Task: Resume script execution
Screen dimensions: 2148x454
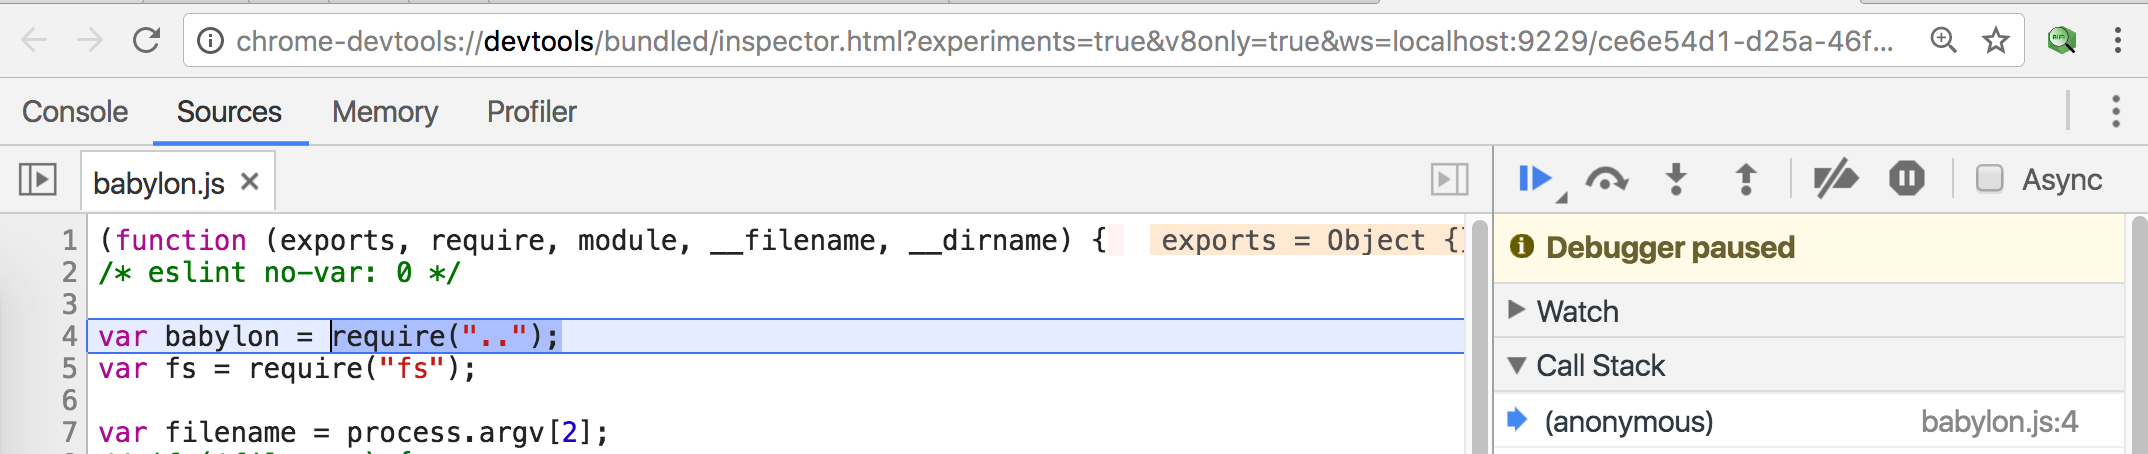Action: [x=1537, y=180]
